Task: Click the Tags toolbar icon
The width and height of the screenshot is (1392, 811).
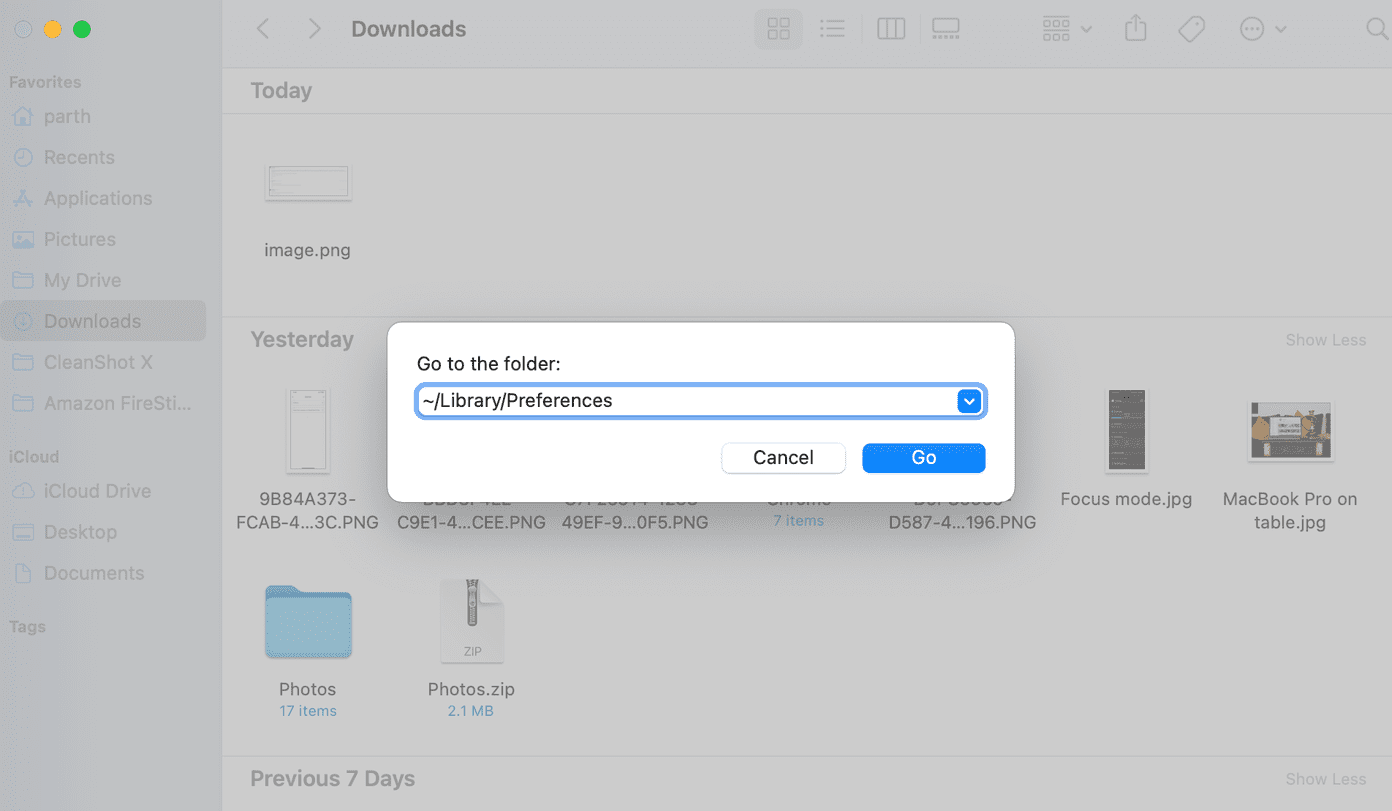Action: pyautogui.click(x=1191, y=29)
